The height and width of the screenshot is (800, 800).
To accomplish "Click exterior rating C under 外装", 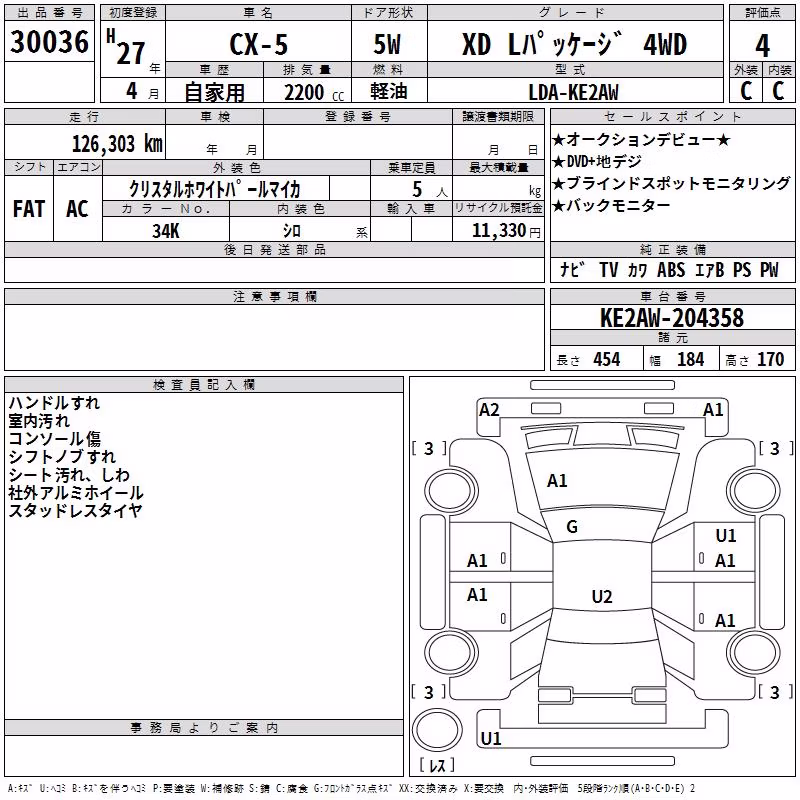I will [746, 91].
